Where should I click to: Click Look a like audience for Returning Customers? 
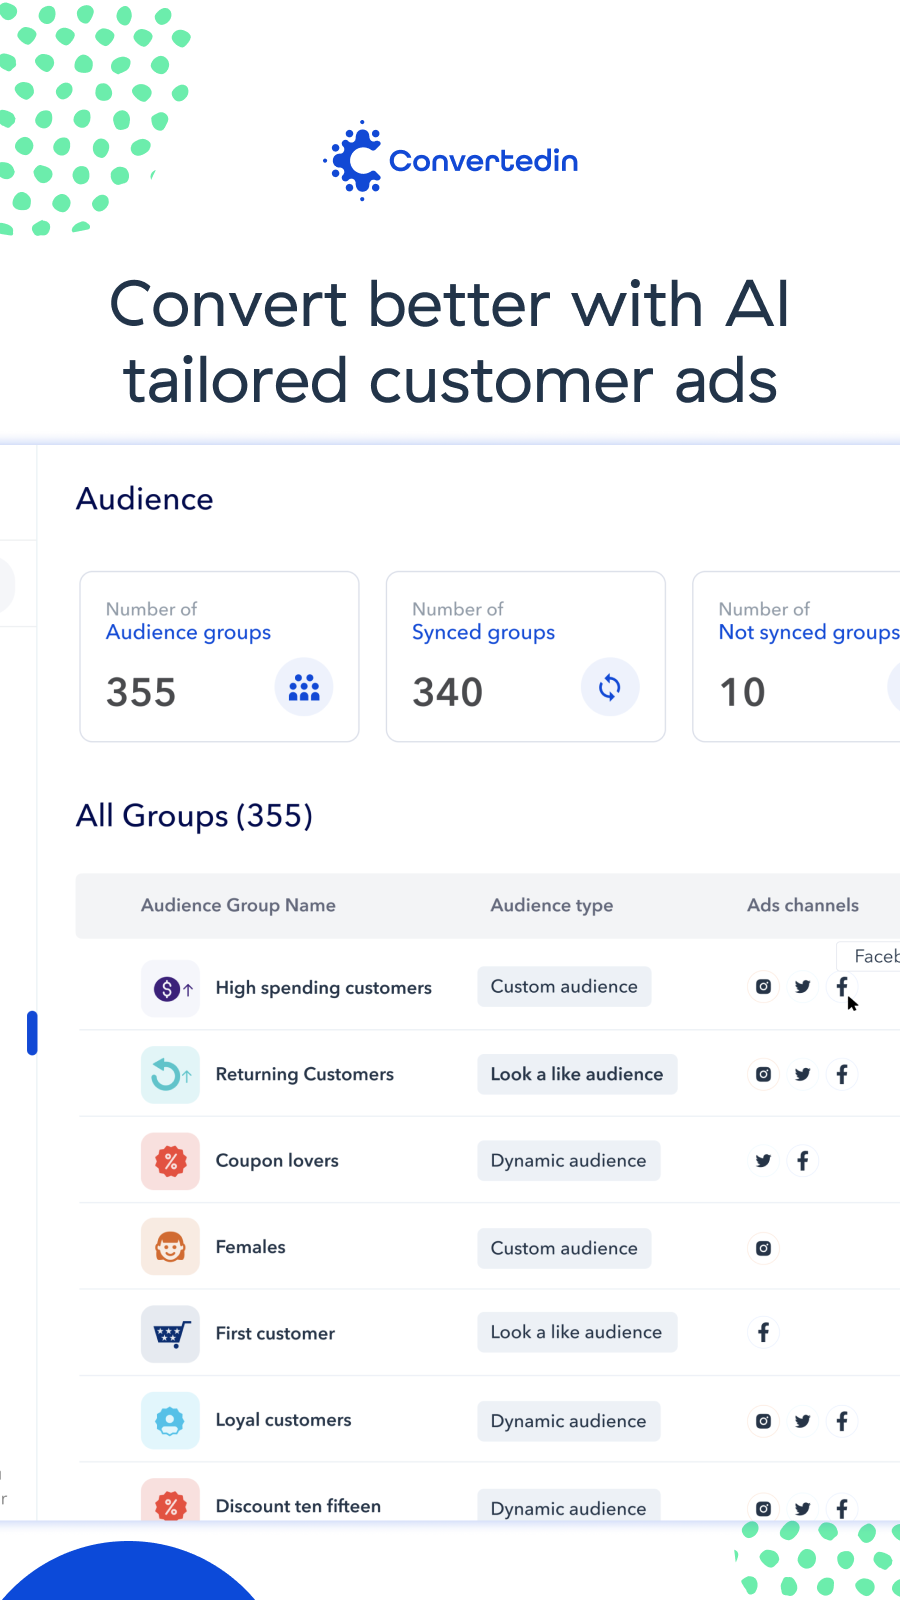[x=576, y=1074]
